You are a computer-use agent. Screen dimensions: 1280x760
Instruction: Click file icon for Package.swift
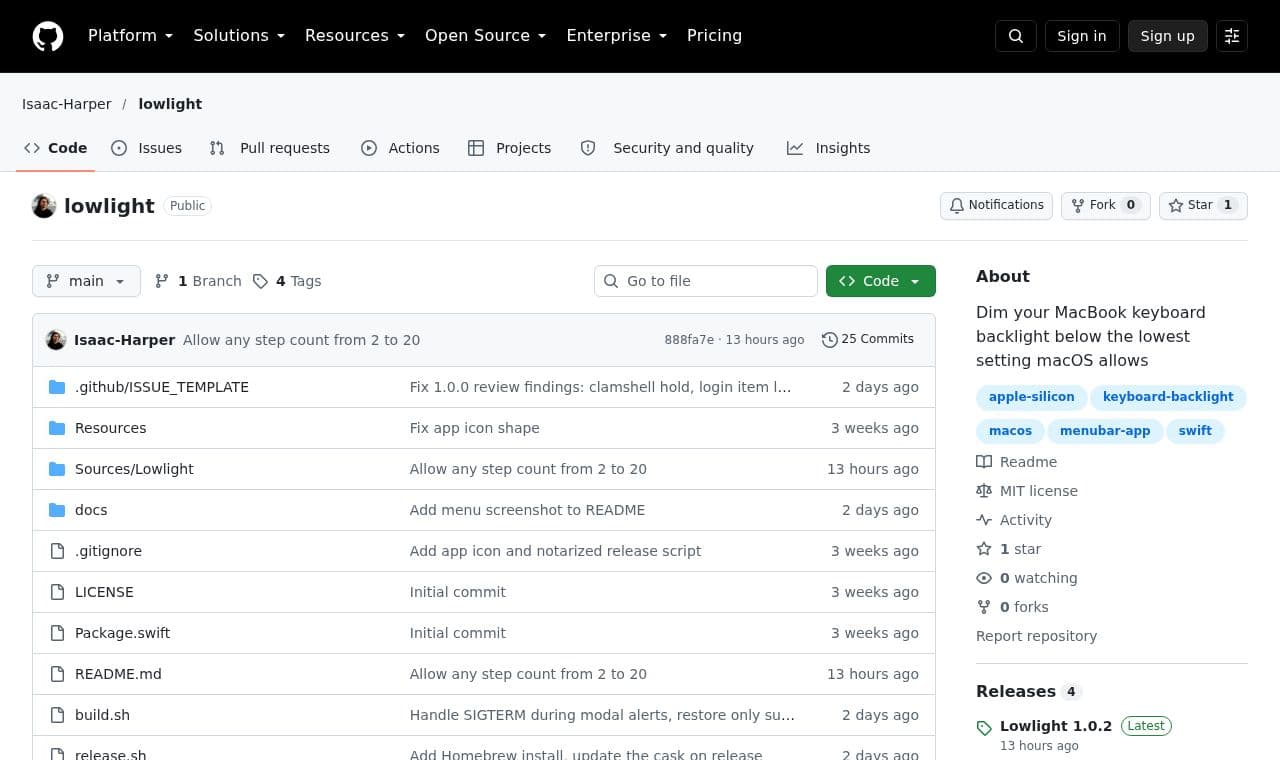[57, 633]
